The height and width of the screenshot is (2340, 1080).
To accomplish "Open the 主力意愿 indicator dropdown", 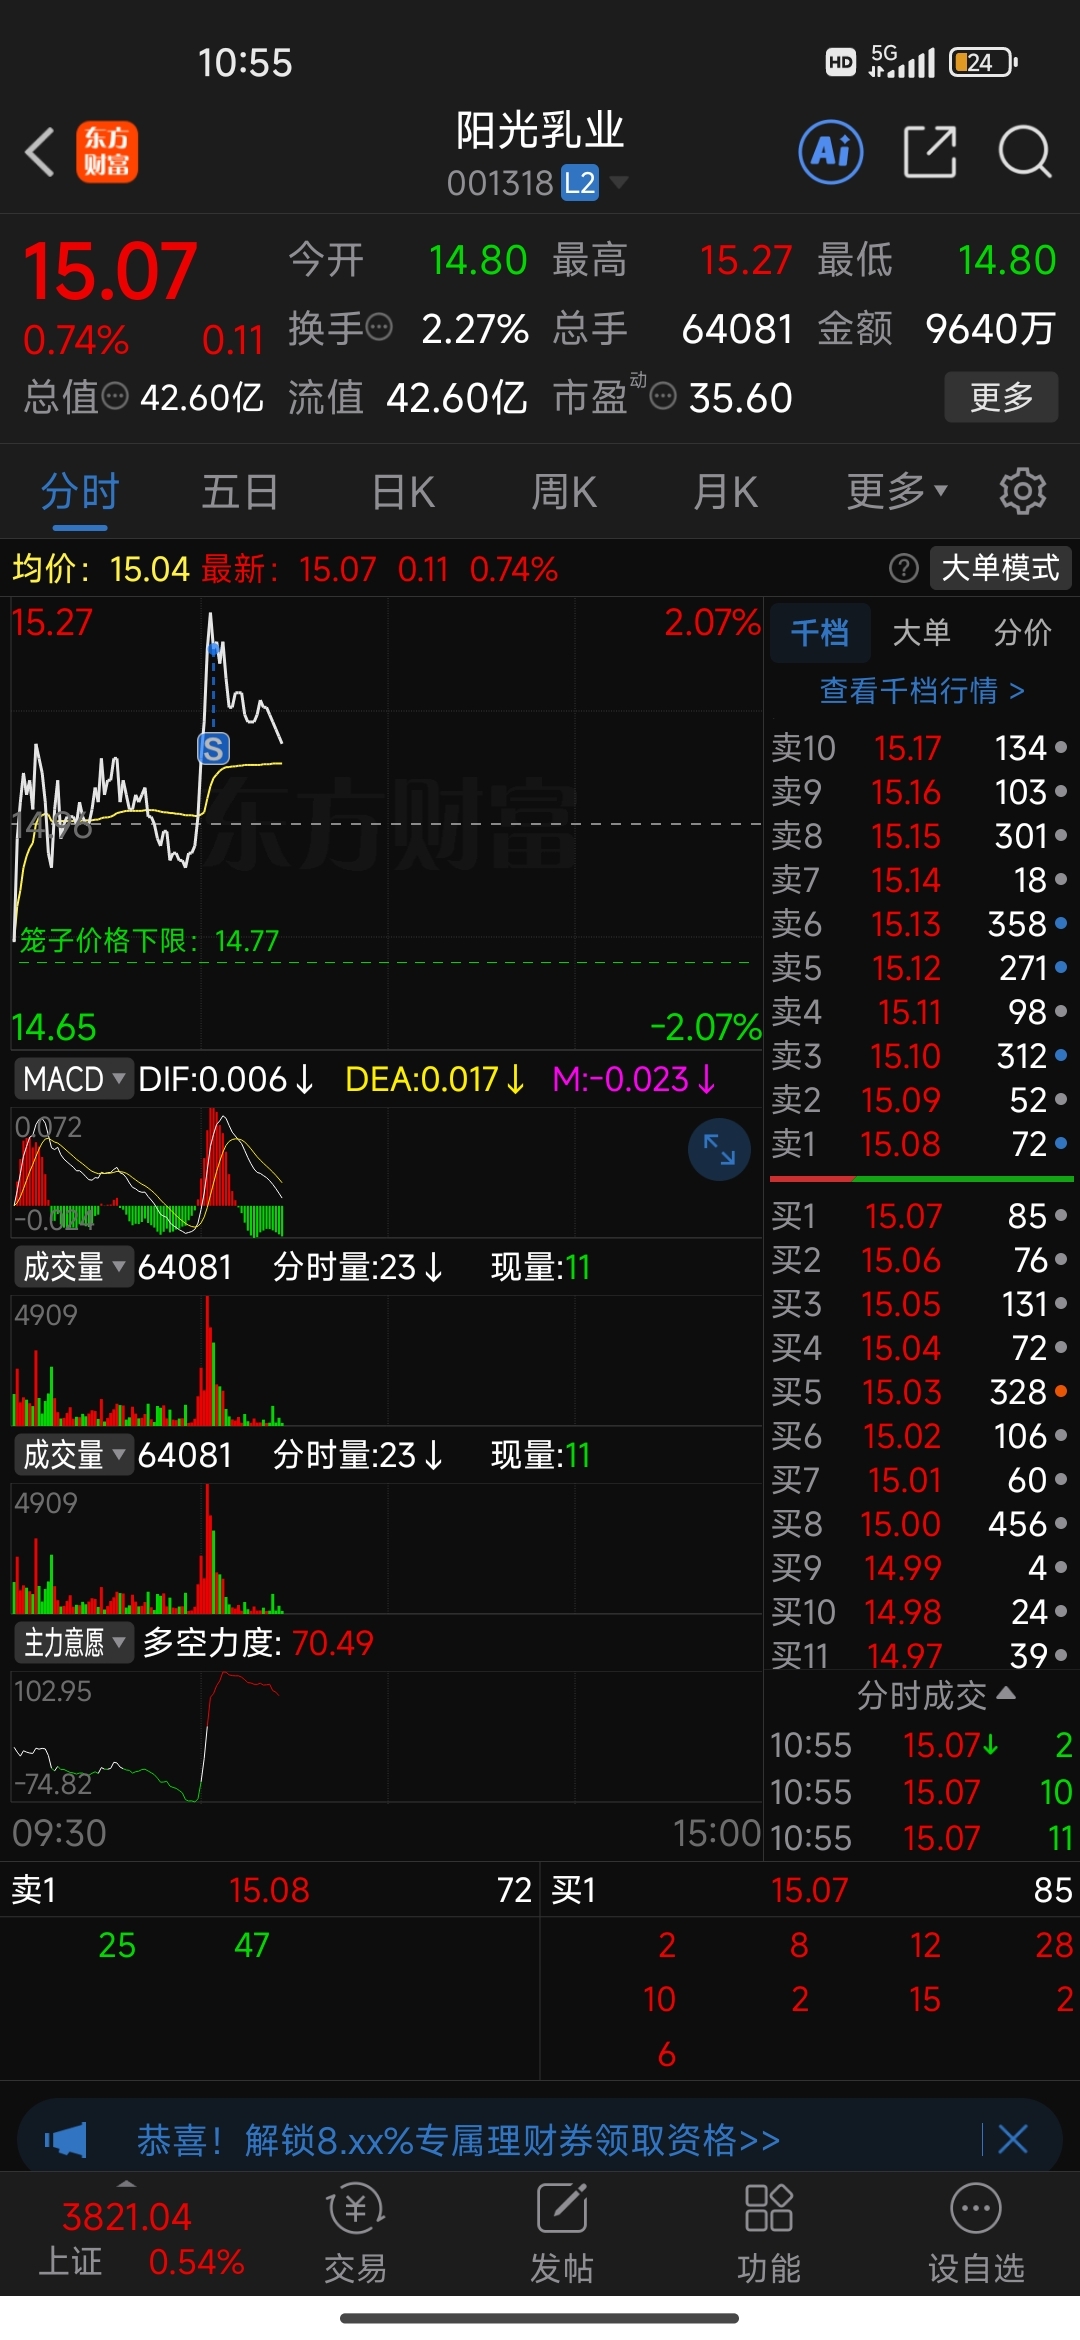I will (x=73, y=1643).
